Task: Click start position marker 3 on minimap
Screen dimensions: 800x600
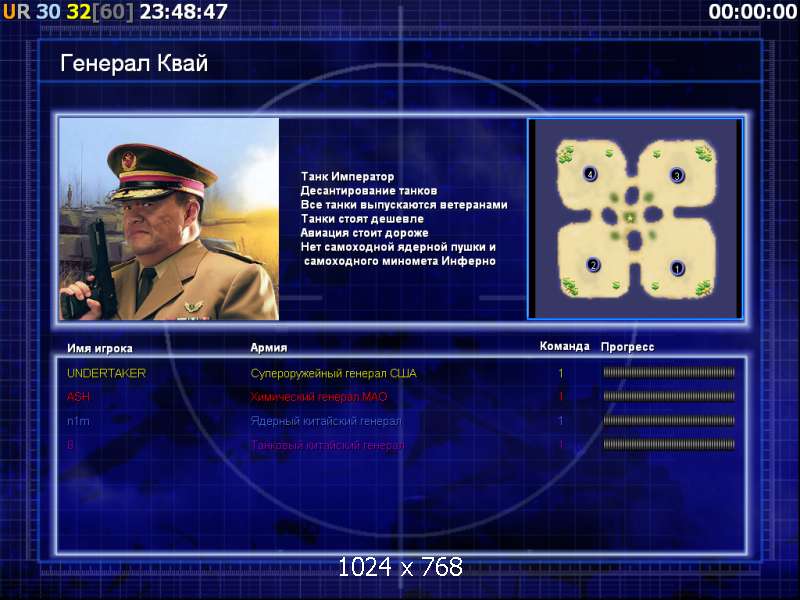Action: coord(677,176)
